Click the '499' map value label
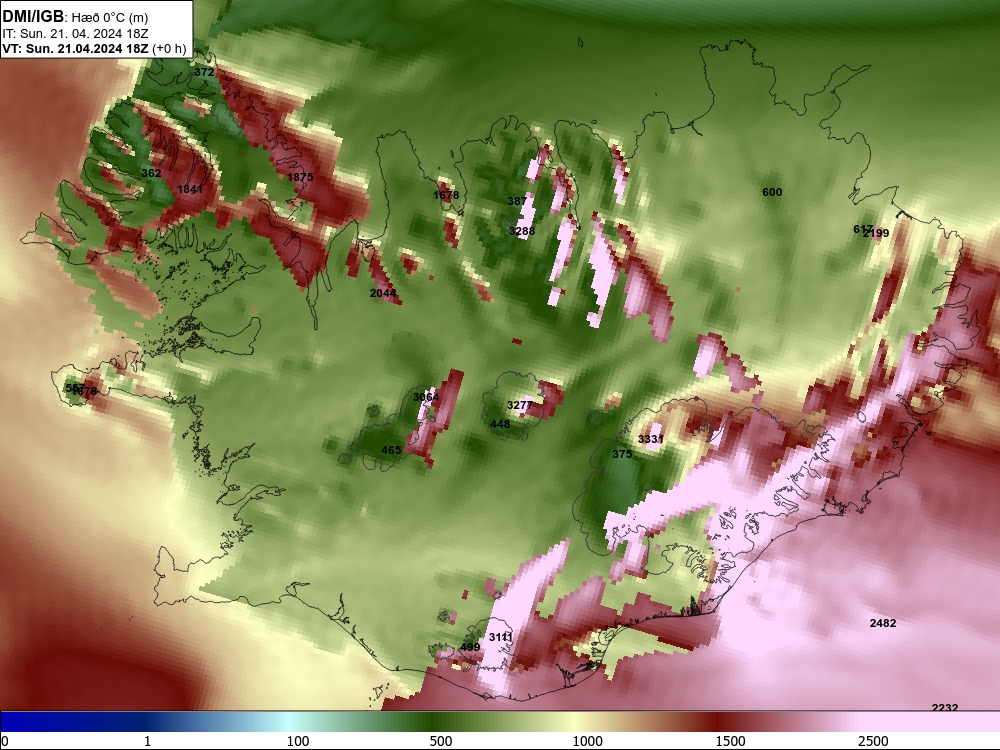Viewport: 1000px width, 750px height. [469, 647]
